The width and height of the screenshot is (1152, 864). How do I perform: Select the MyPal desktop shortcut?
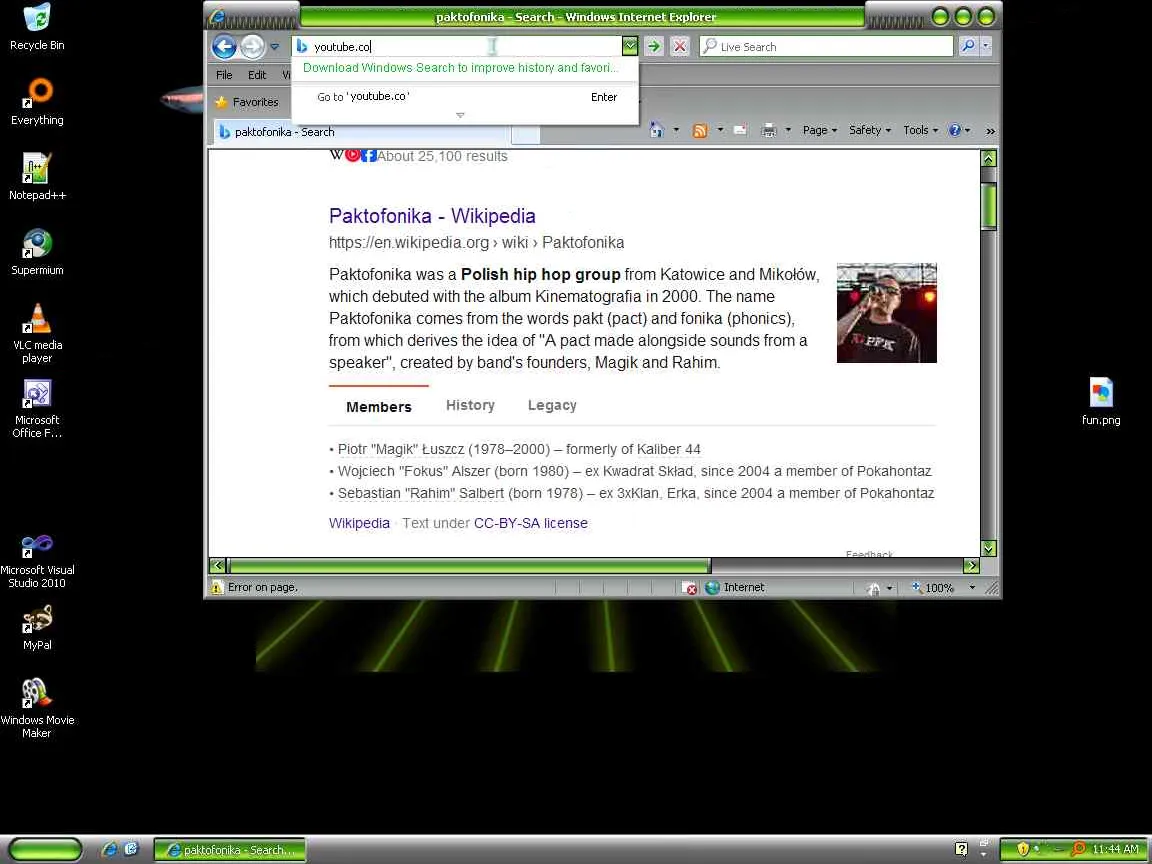(x=37, y=627)
